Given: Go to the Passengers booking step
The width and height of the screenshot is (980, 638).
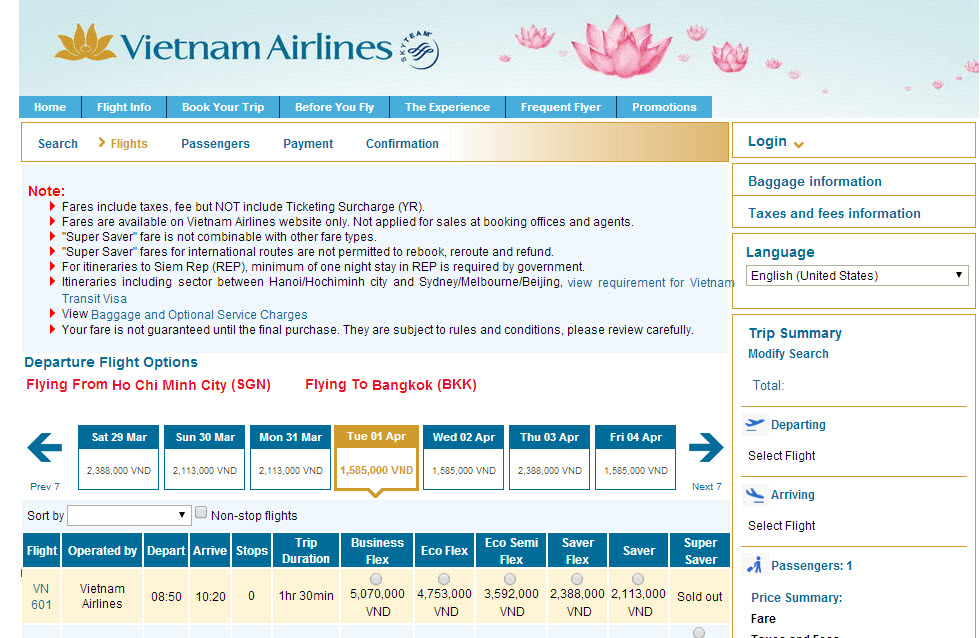Looking at the screenshot, I should point(216,144).
